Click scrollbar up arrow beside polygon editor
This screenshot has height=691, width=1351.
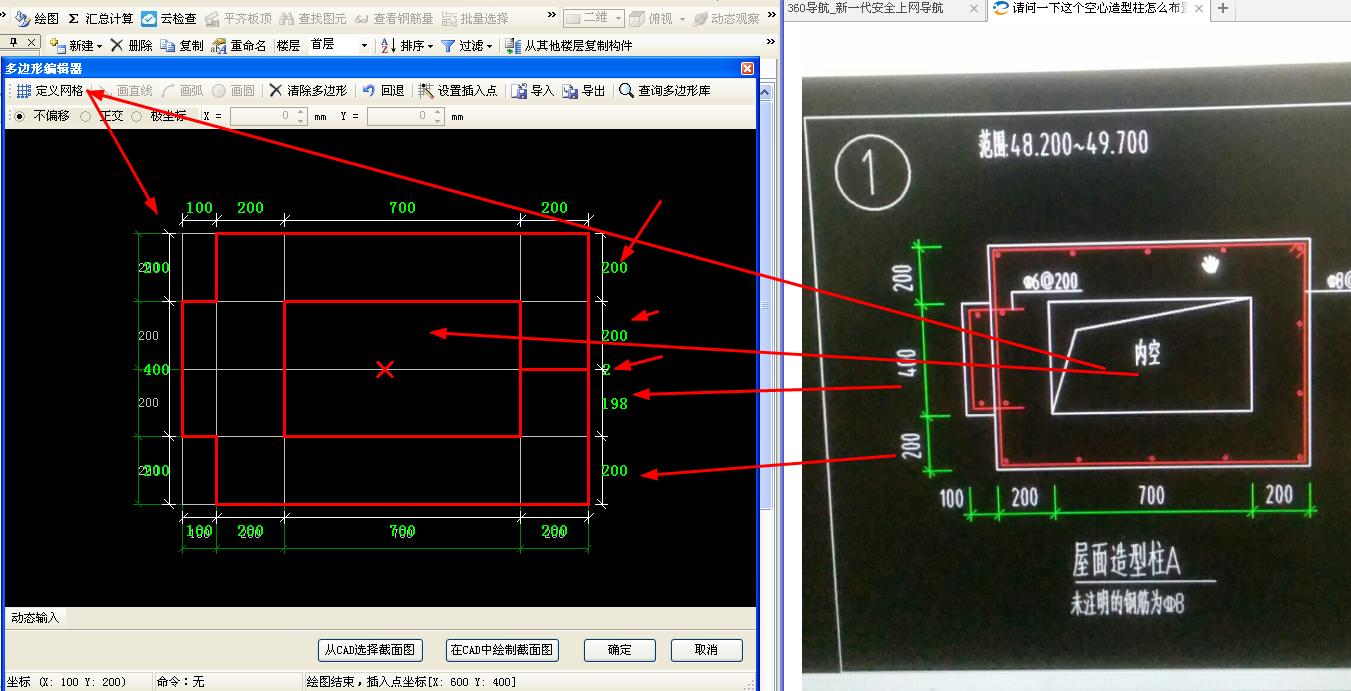pos(765,93)
